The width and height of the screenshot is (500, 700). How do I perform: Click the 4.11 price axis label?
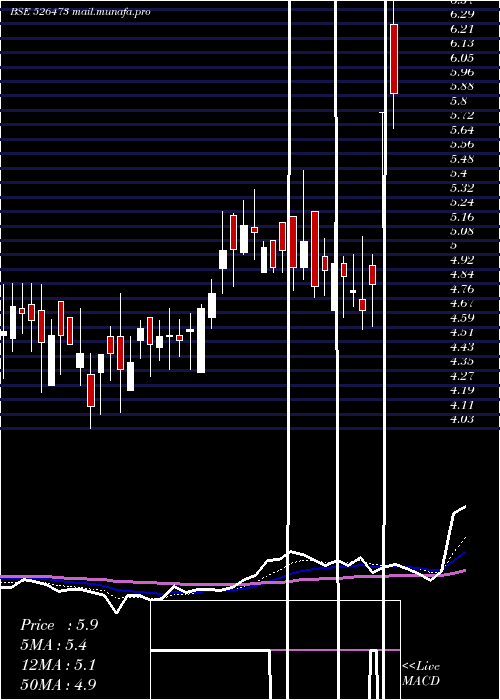[x=462, y=405]
